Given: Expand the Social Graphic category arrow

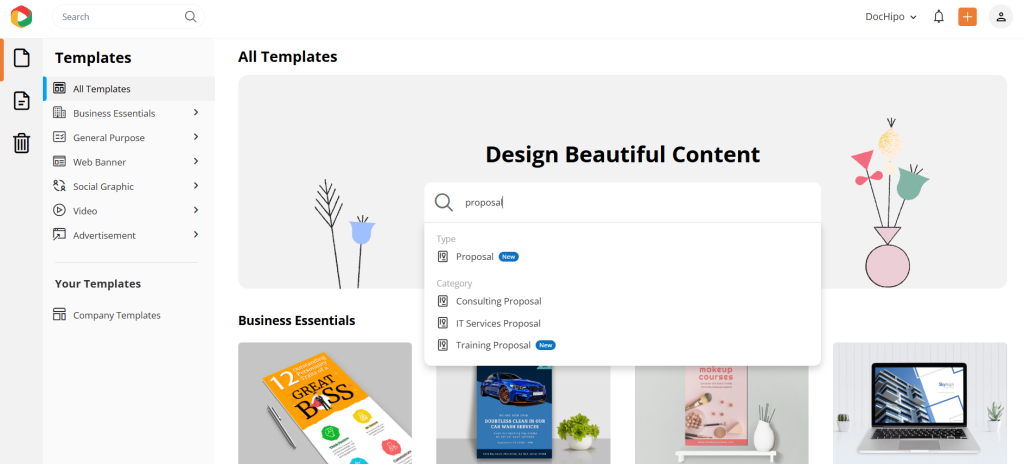Looking at the screenshot, I should [x=196, y=186].
